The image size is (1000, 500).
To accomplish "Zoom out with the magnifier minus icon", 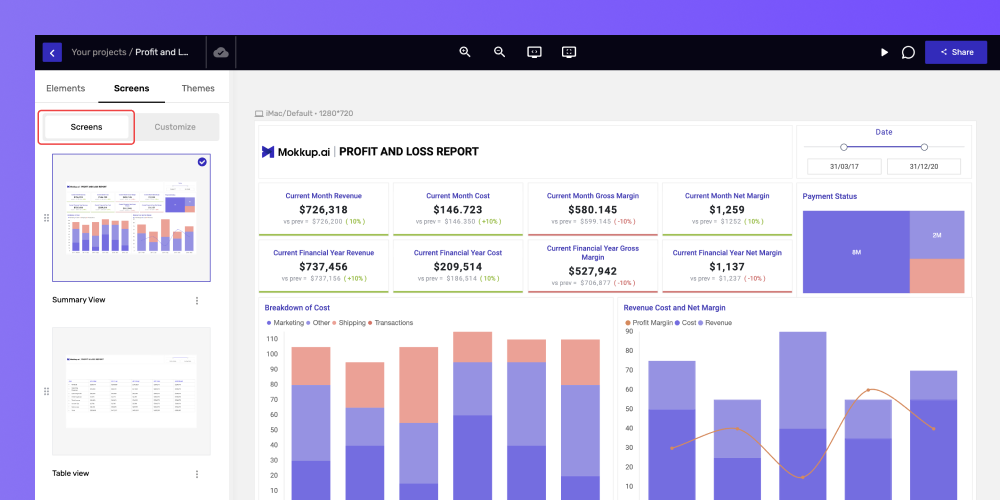I will 499,52.
